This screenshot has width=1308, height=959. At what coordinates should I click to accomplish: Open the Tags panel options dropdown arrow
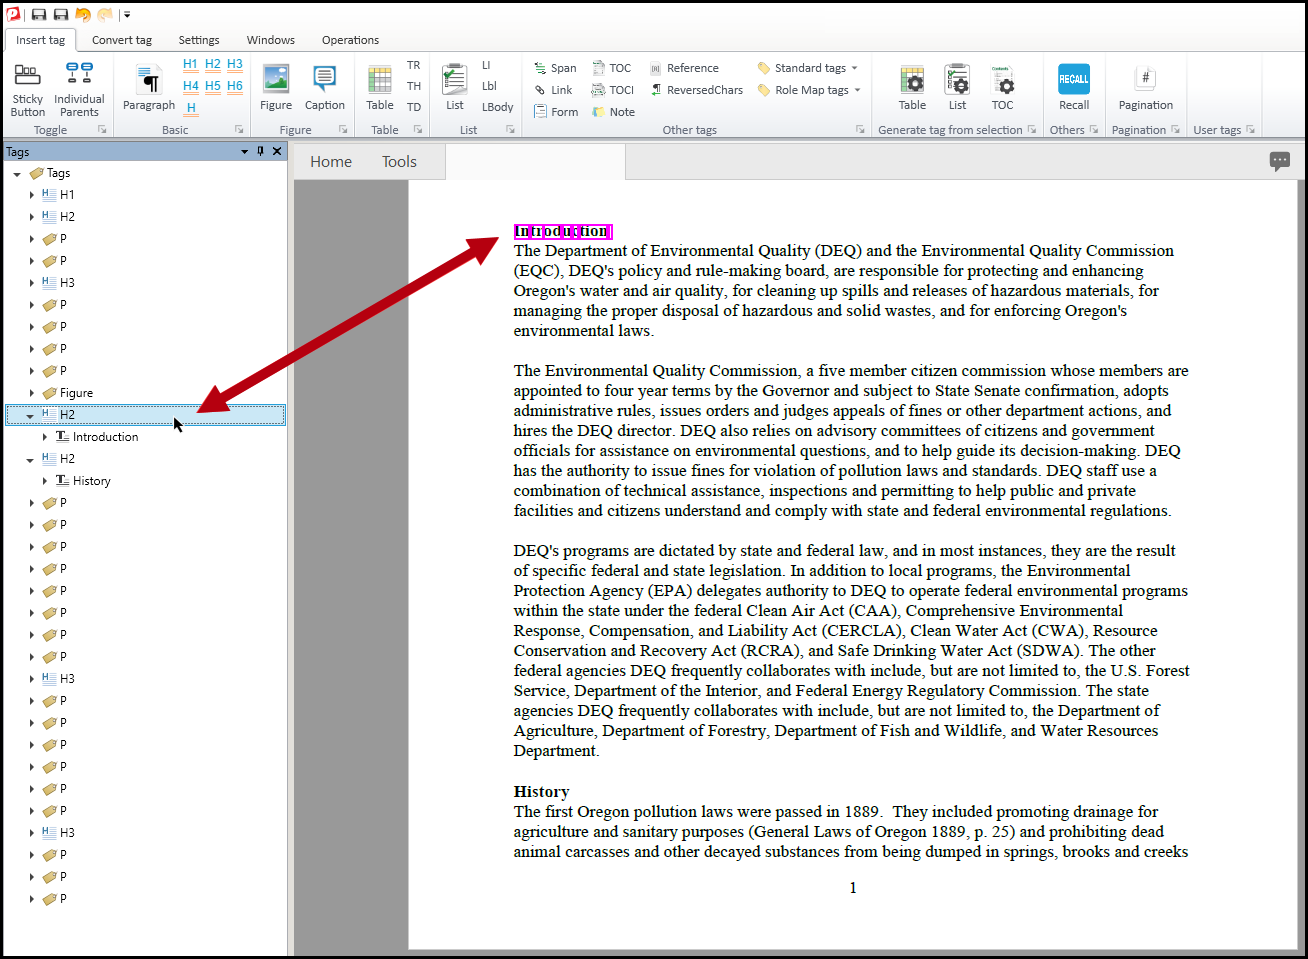click(244, 152)
